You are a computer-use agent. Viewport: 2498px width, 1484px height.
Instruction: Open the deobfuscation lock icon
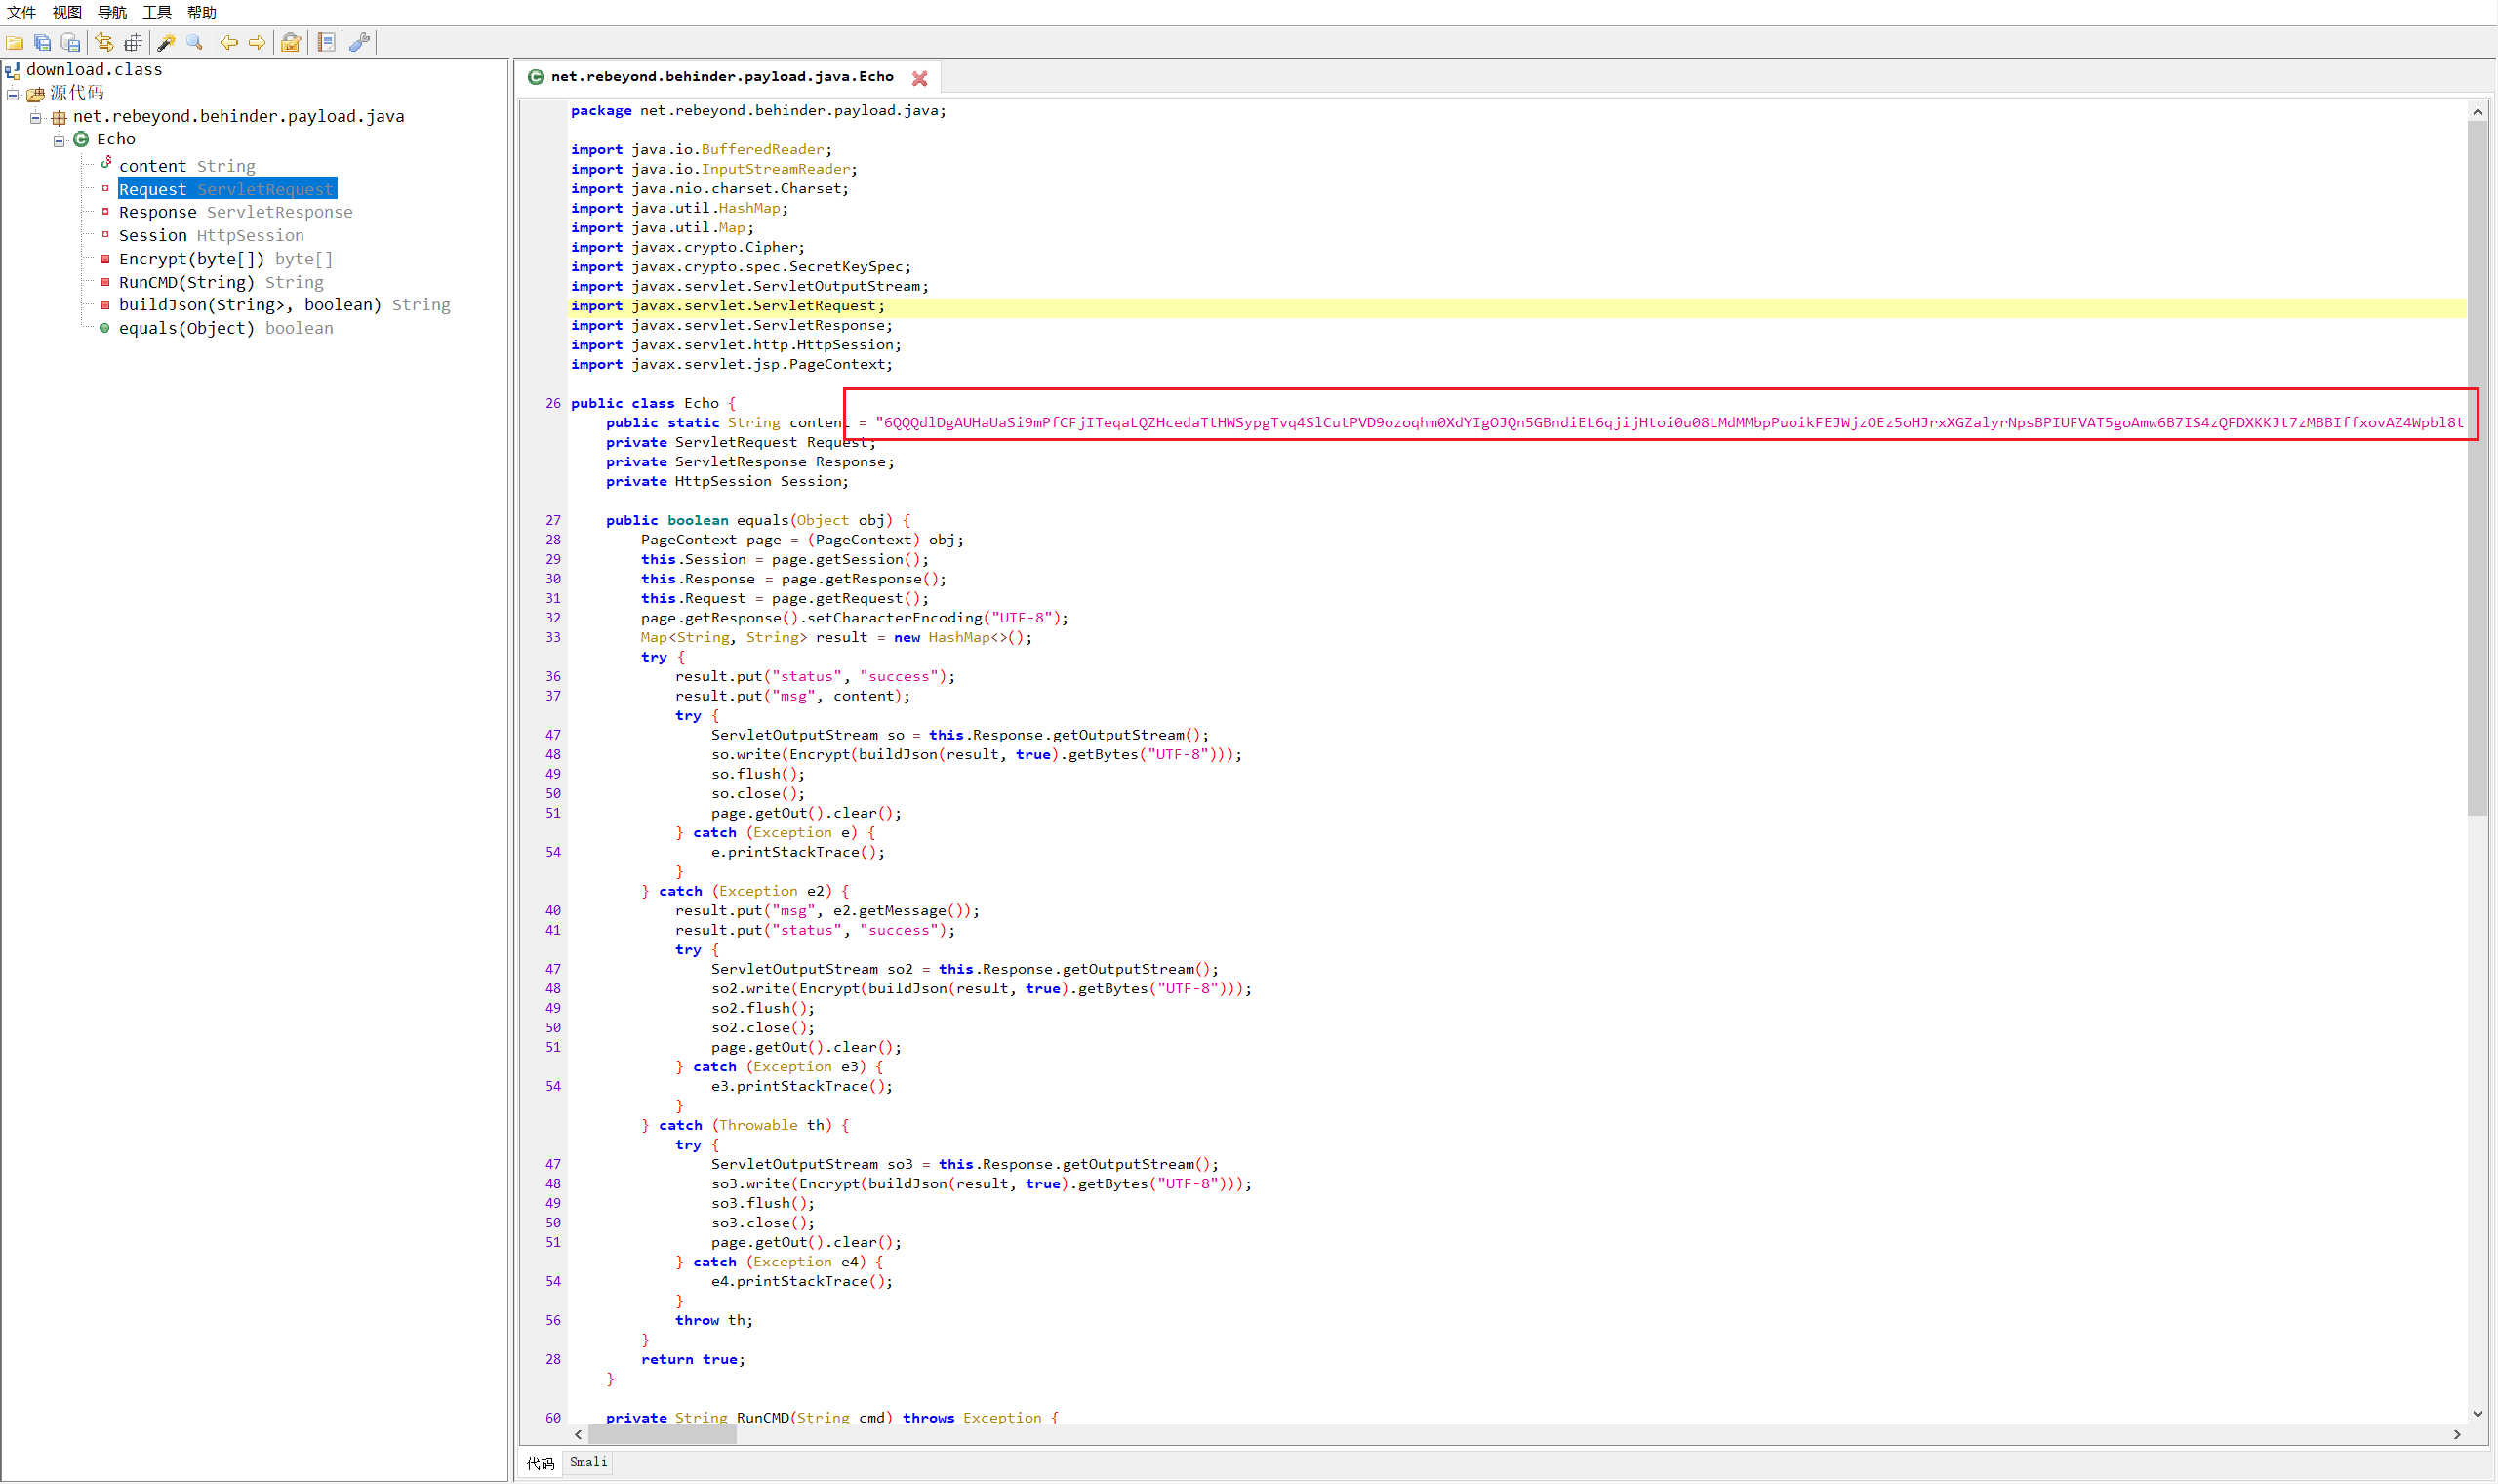point(291,42)
